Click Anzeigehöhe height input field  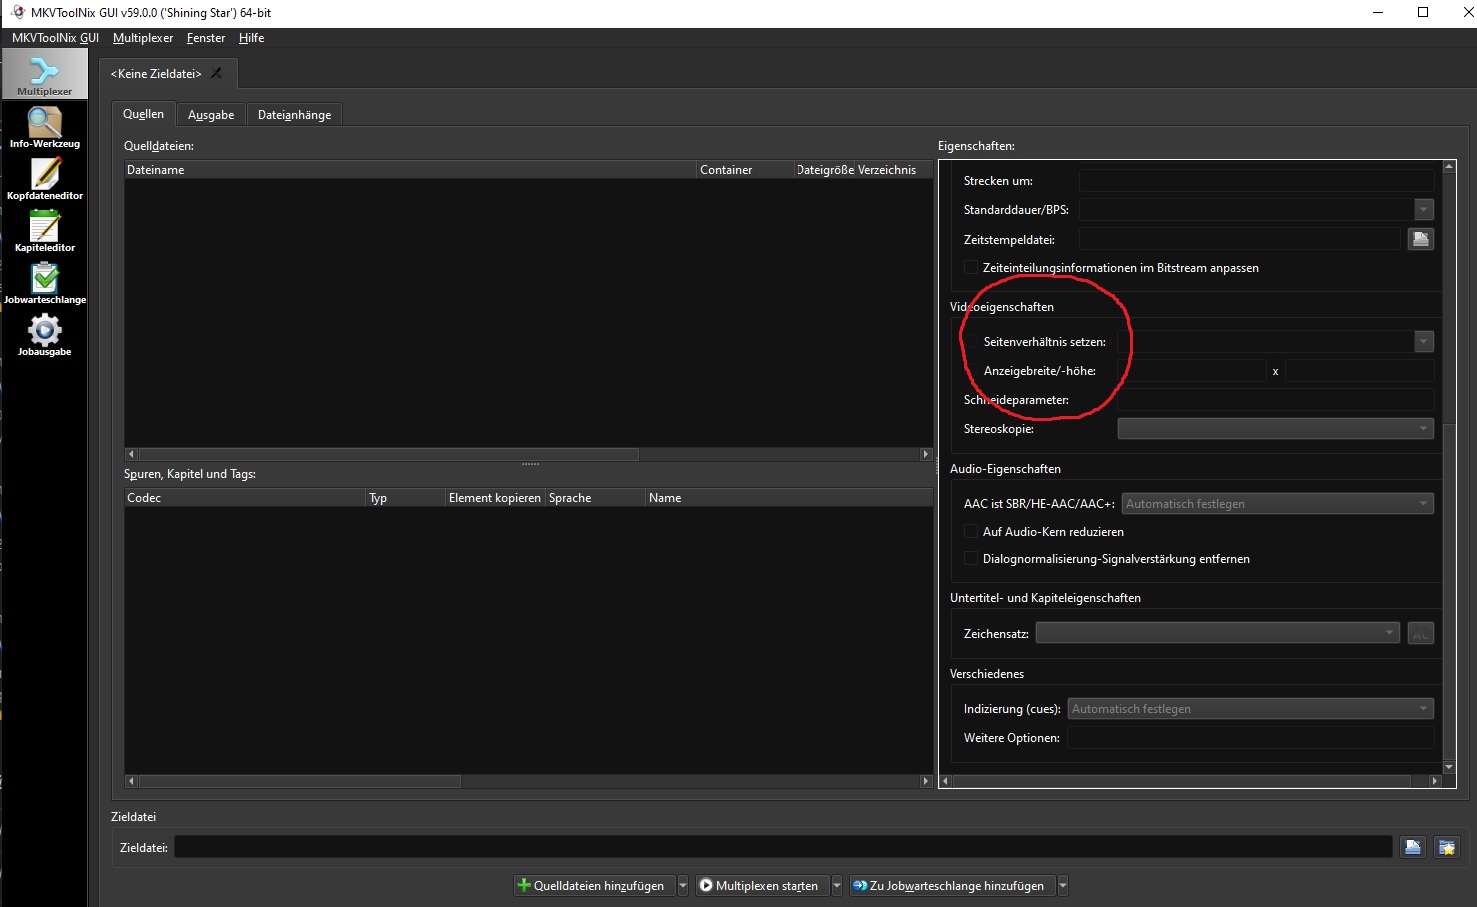[x=1359, y=371]
